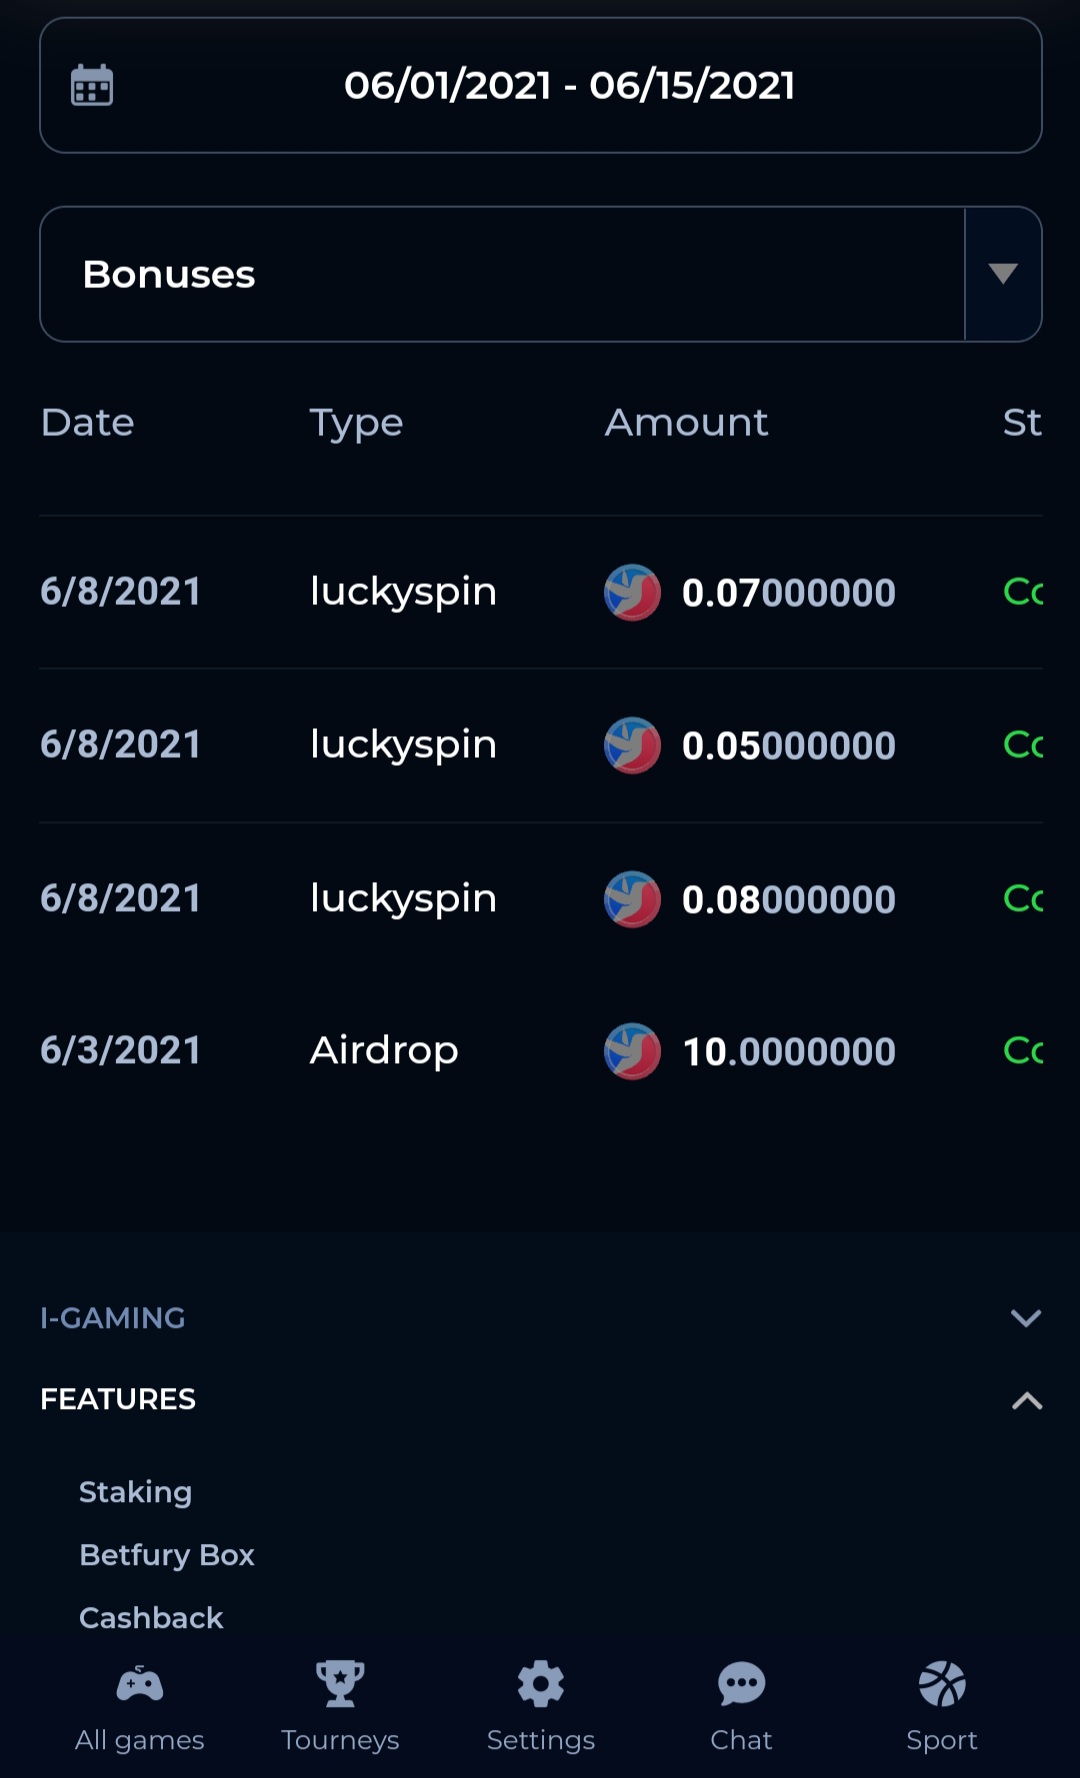
Task: Collapse the FEATURES section chevron
Action: (x=1027, y=1400)
